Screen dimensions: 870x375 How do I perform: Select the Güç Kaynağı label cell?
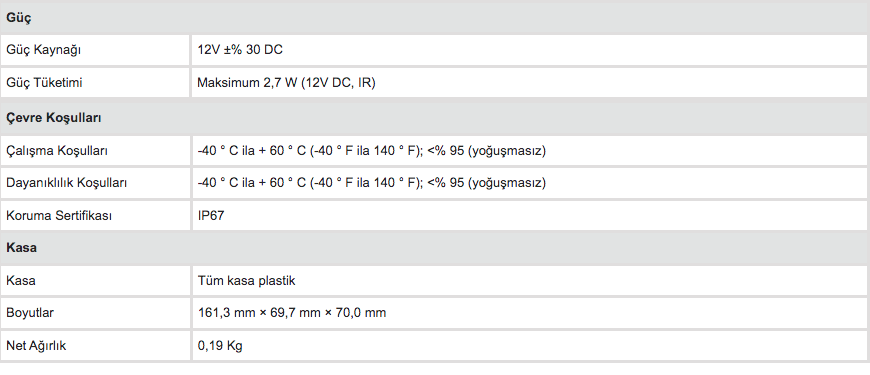(x=95, y=50)
